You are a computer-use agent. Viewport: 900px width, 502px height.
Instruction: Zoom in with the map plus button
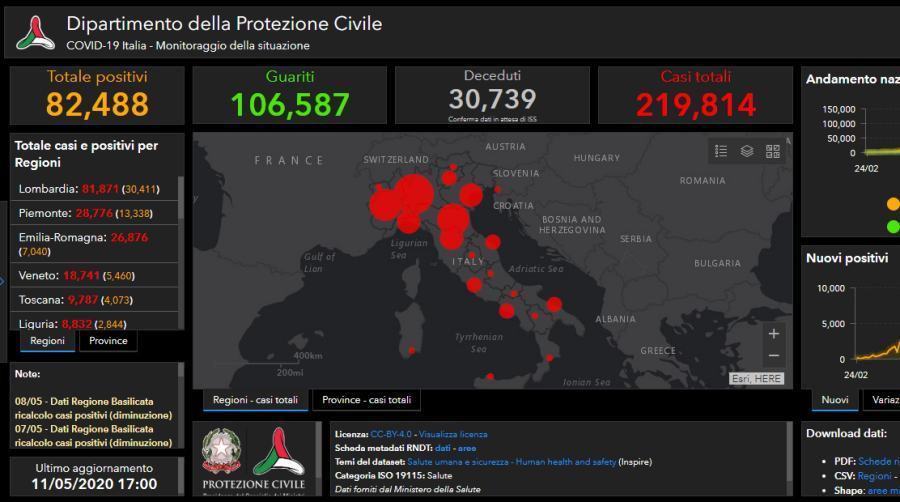[774, 334]
